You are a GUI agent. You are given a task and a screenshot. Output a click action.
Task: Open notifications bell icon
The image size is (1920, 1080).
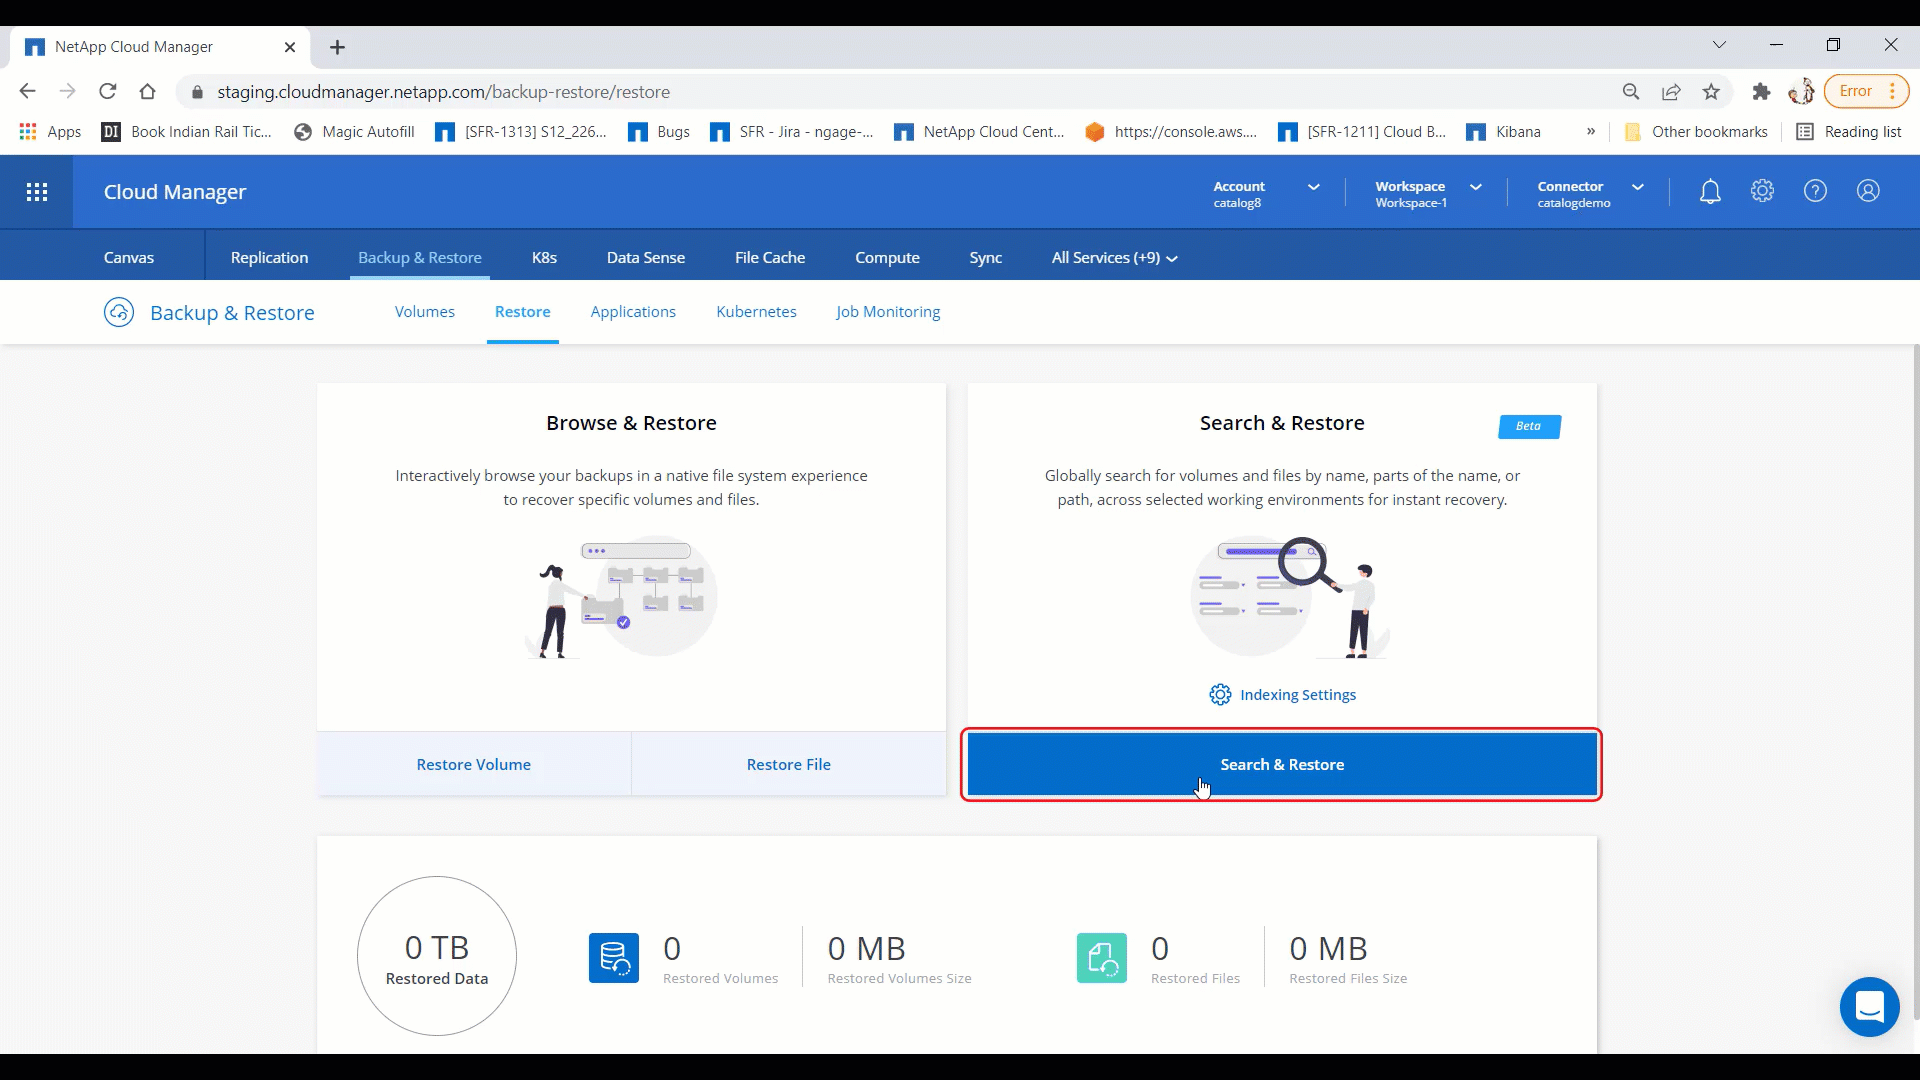coord(1710,191)
